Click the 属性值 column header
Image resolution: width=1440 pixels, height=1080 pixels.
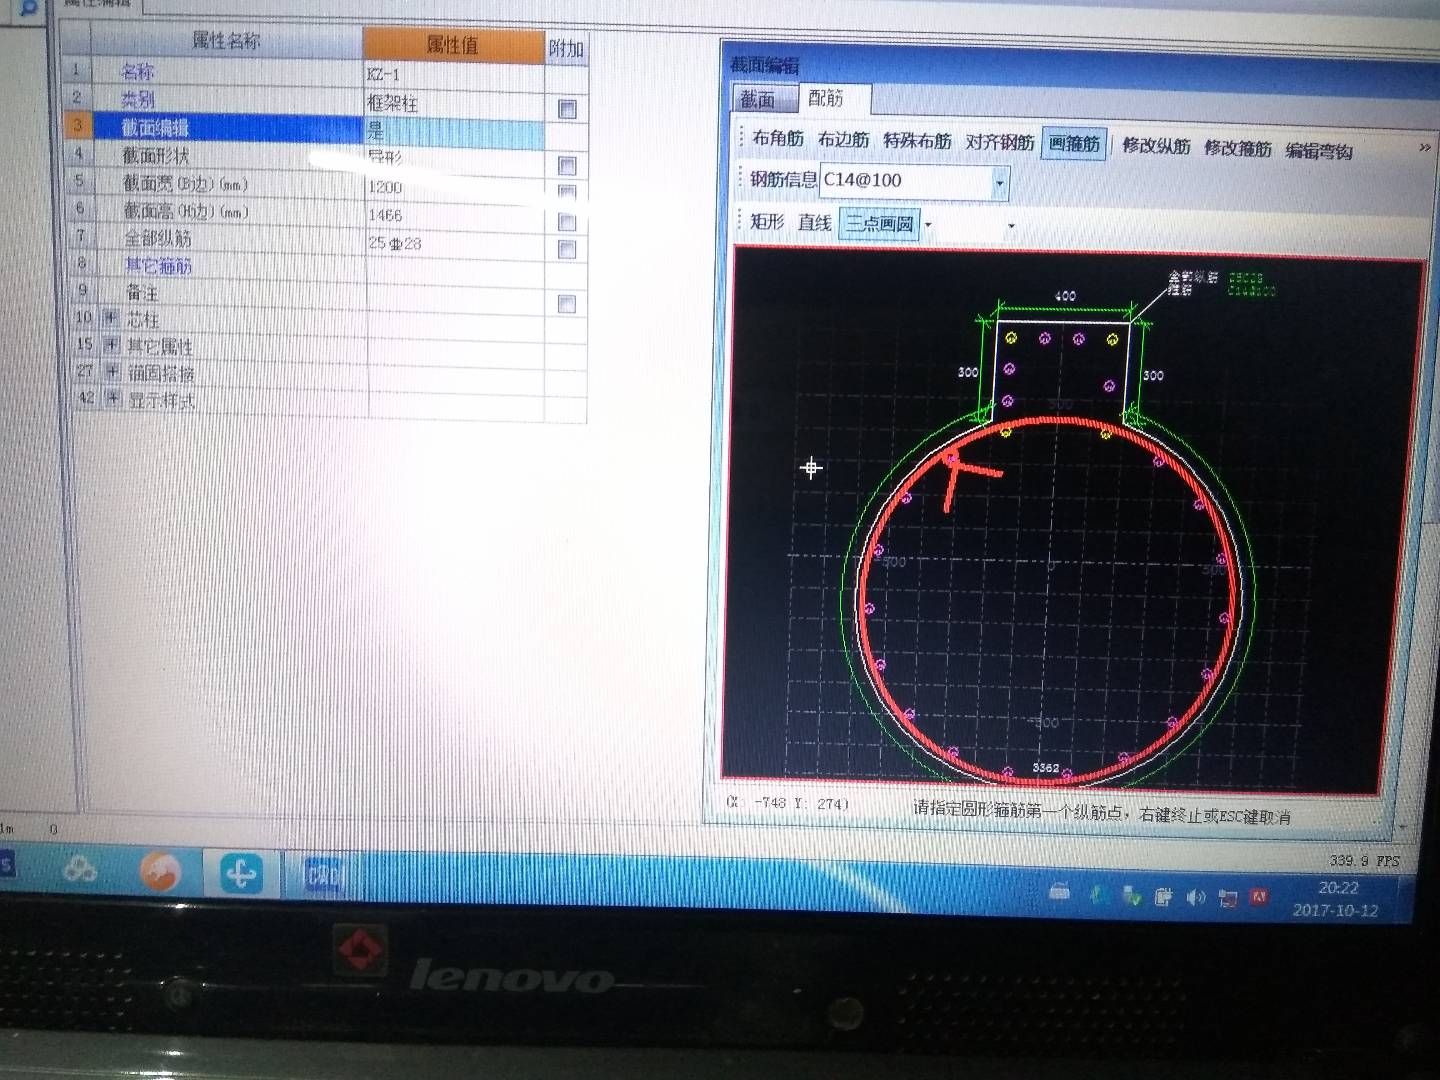(x=453, y=45)
